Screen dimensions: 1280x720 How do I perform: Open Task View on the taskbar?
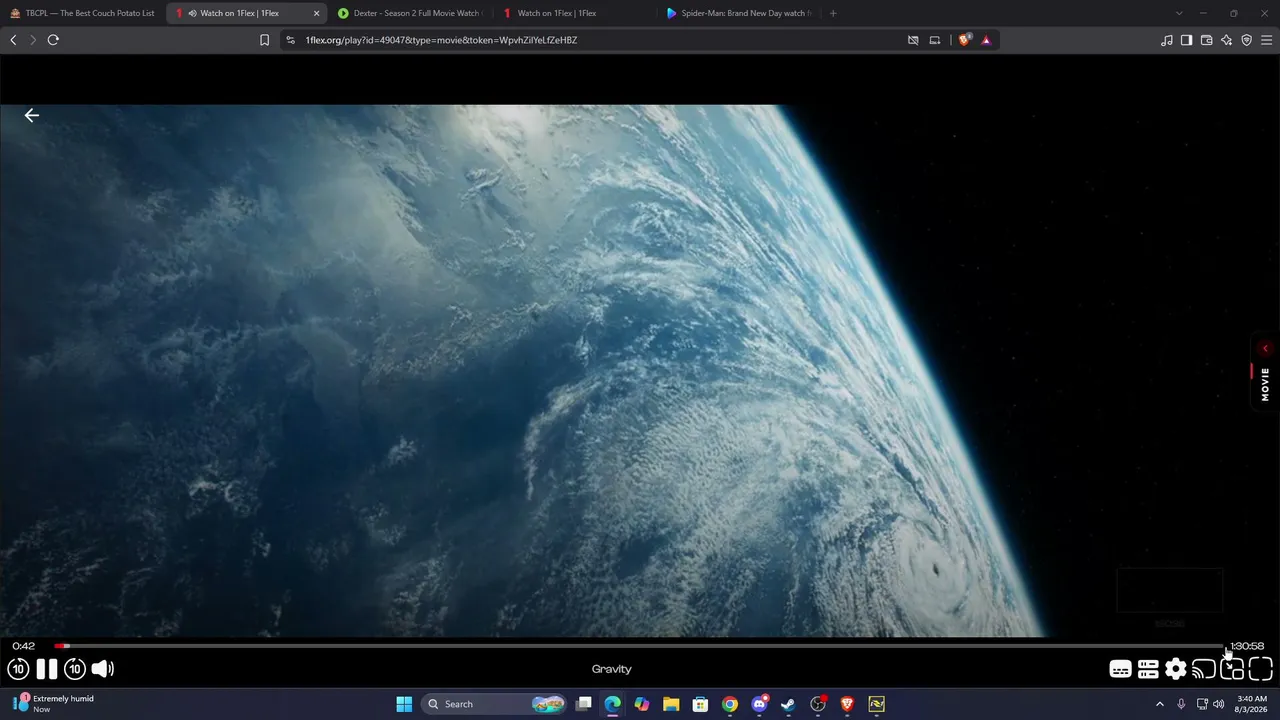point(584,704)
